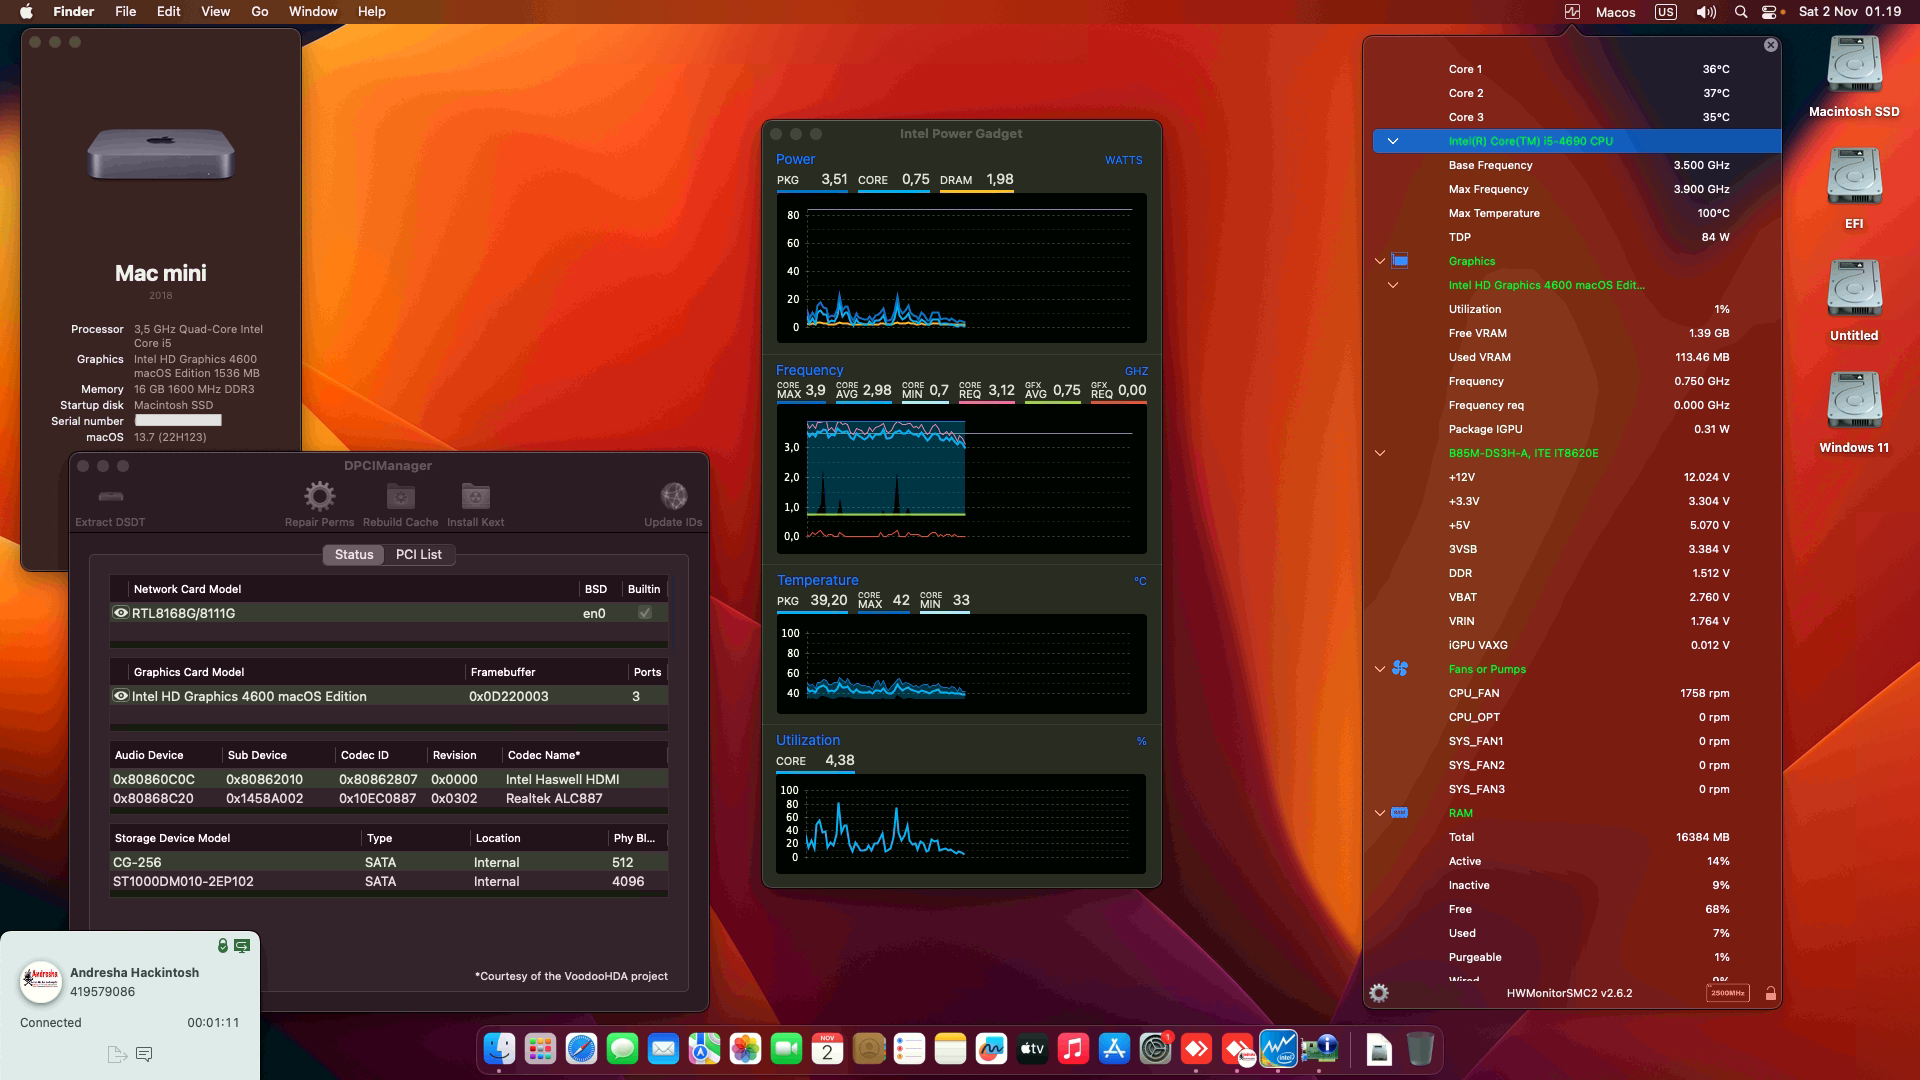Open Safari from the Dock
The image size is (1920, 1080).
pos(581,1049)
